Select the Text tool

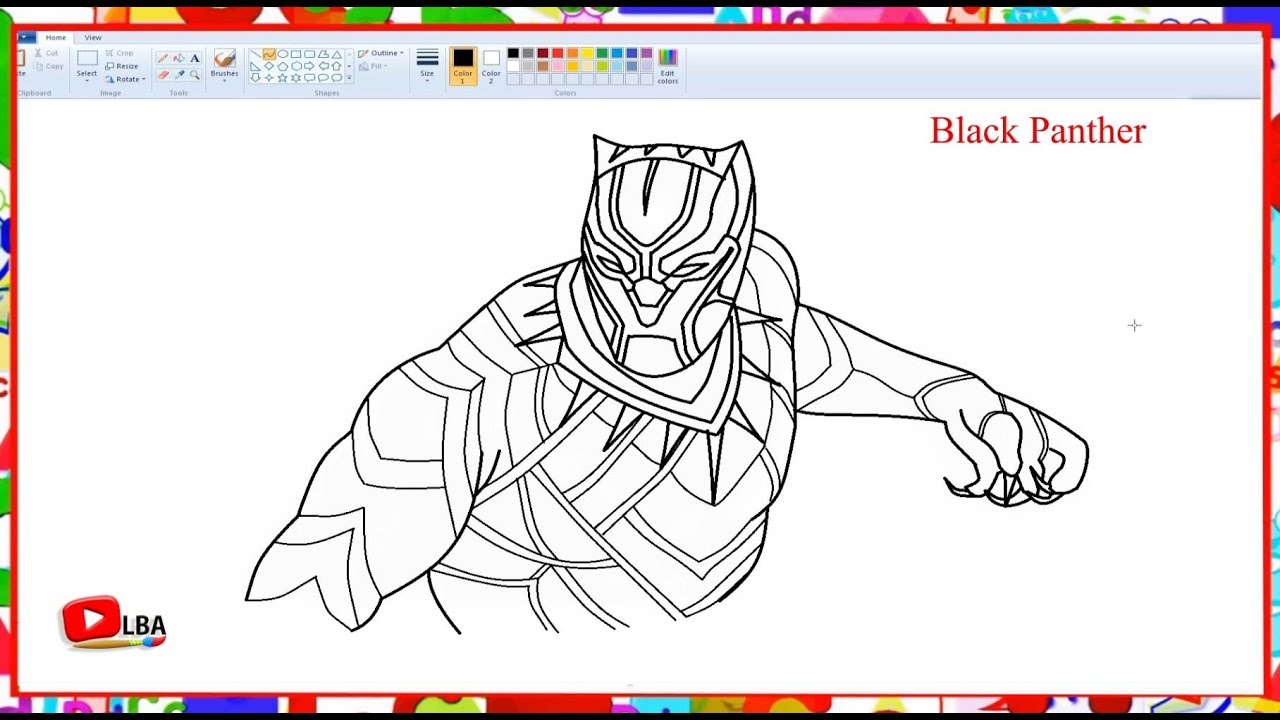193,58
